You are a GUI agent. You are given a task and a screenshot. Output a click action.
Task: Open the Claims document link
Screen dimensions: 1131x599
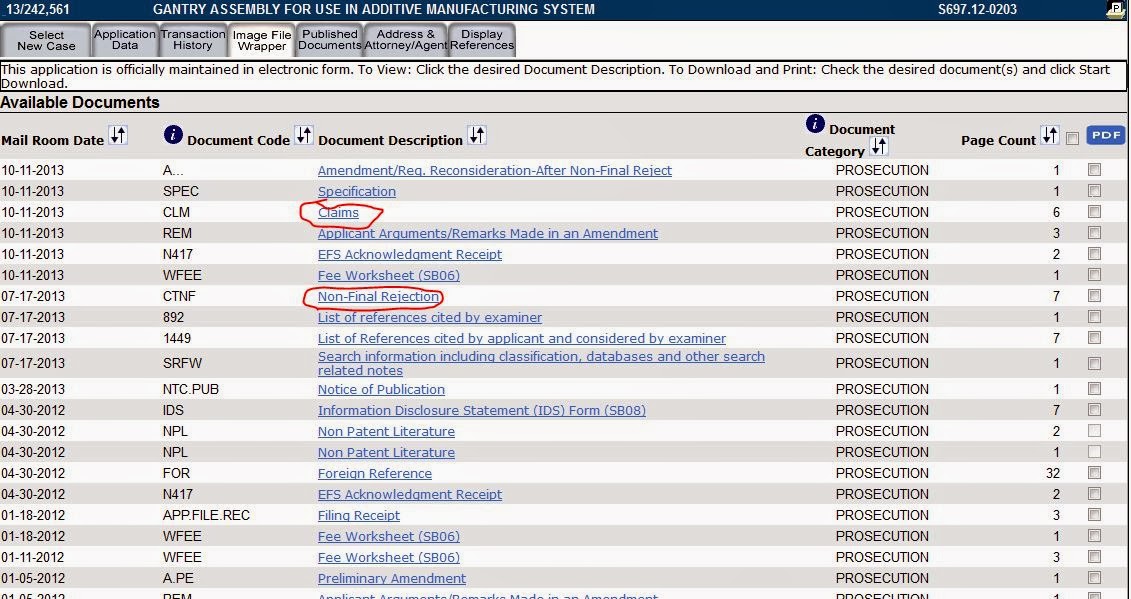point(338,212)
